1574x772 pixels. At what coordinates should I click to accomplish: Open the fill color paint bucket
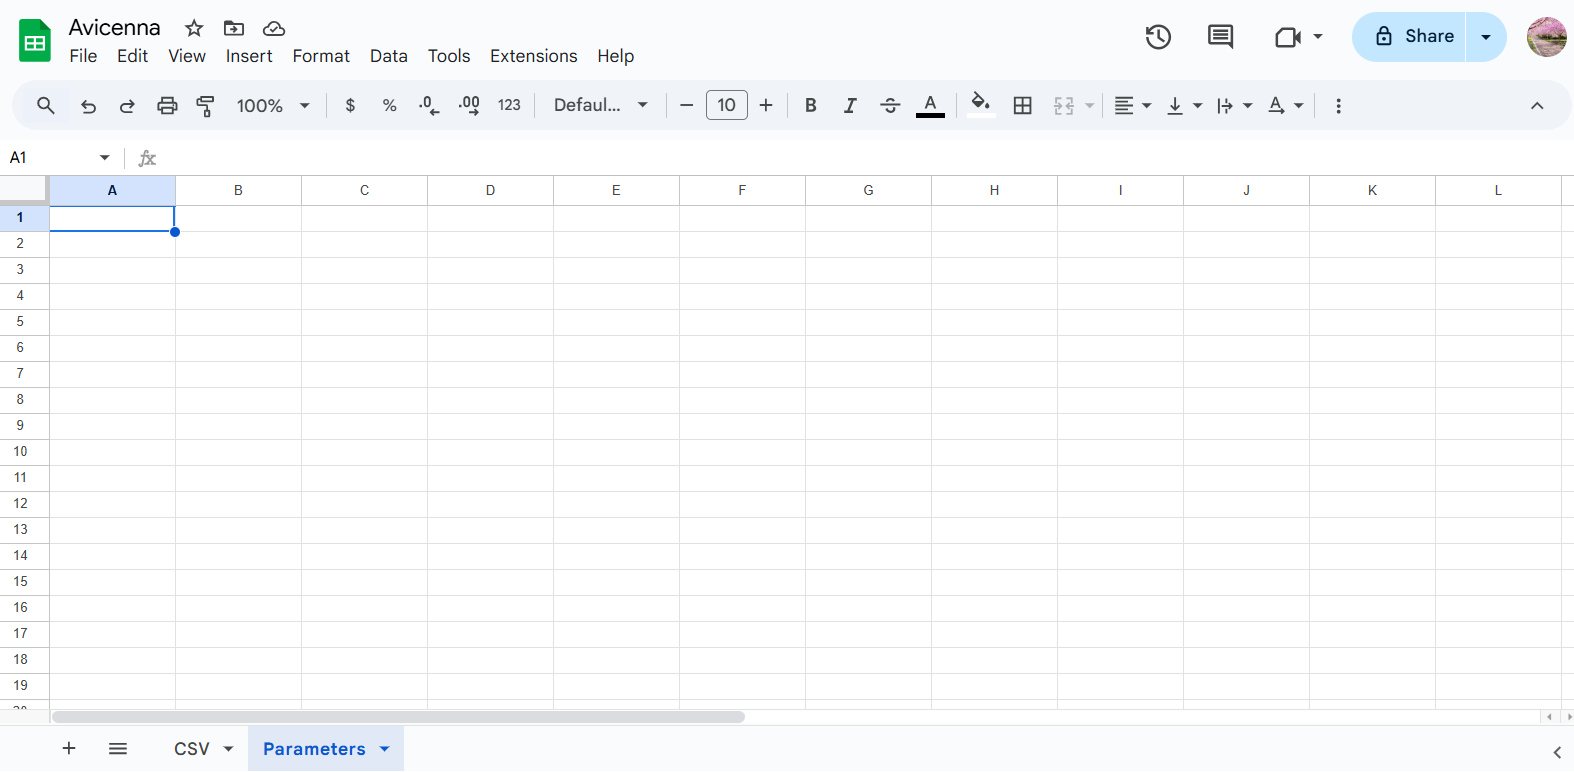(980, 104)
